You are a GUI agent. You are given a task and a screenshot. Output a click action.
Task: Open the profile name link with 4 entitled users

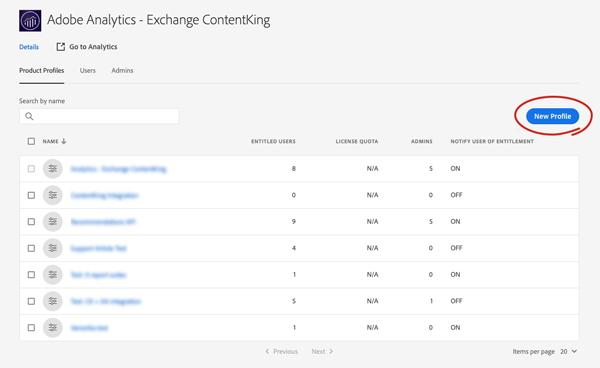tap(99, 248)
